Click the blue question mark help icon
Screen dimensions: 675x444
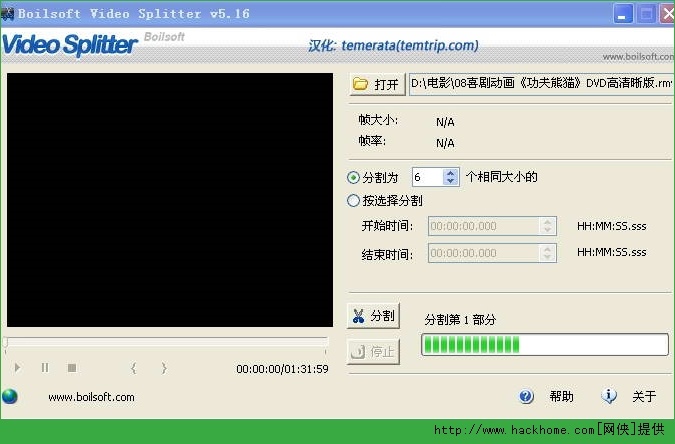(x=527, y=397)
